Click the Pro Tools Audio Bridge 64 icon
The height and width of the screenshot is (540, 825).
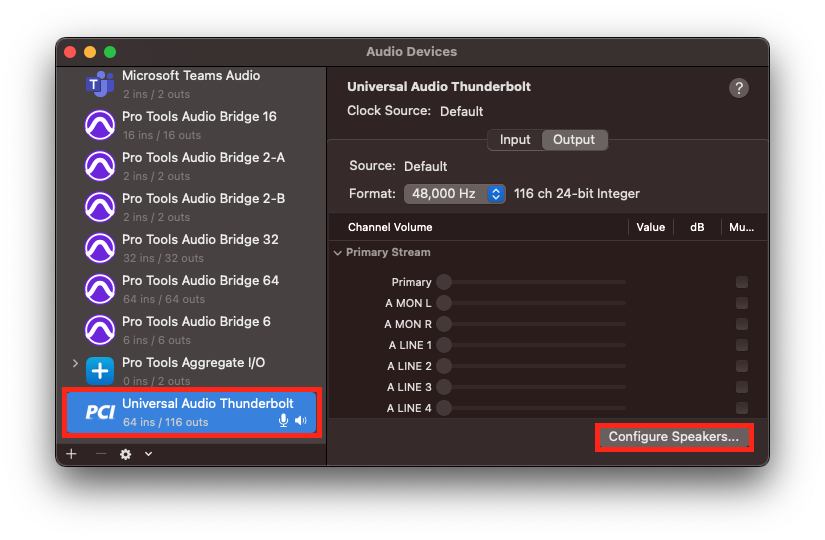point(100,289)
